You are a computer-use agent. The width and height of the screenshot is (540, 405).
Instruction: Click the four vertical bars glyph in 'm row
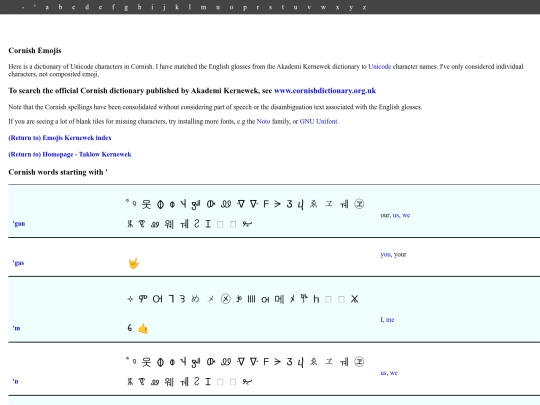point(251,299)
